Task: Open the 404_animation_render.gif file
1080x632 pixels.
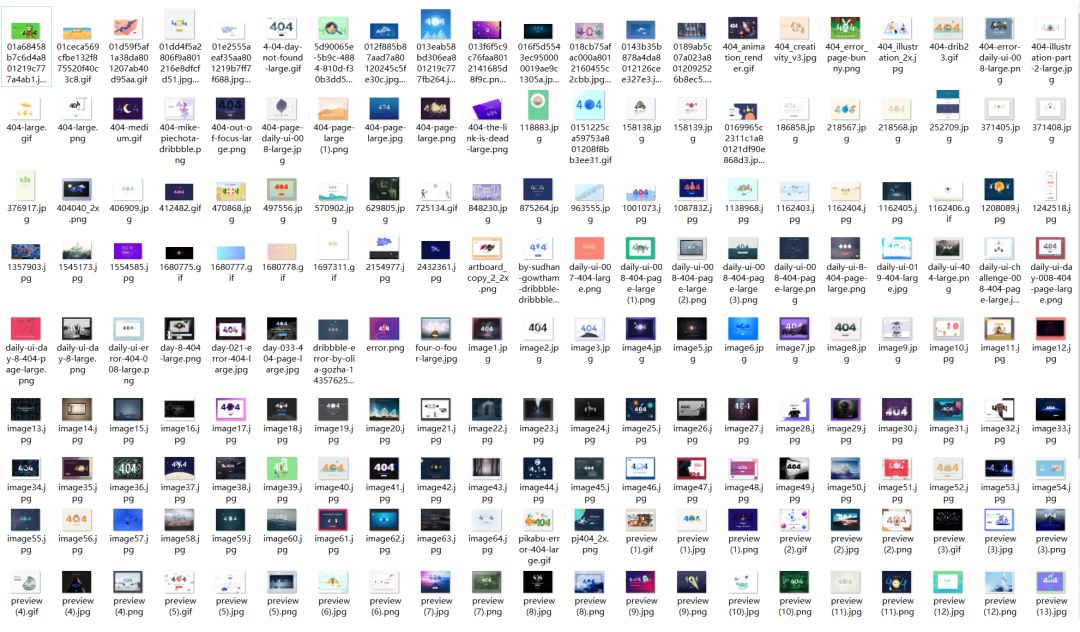Action: click(742, 28)
